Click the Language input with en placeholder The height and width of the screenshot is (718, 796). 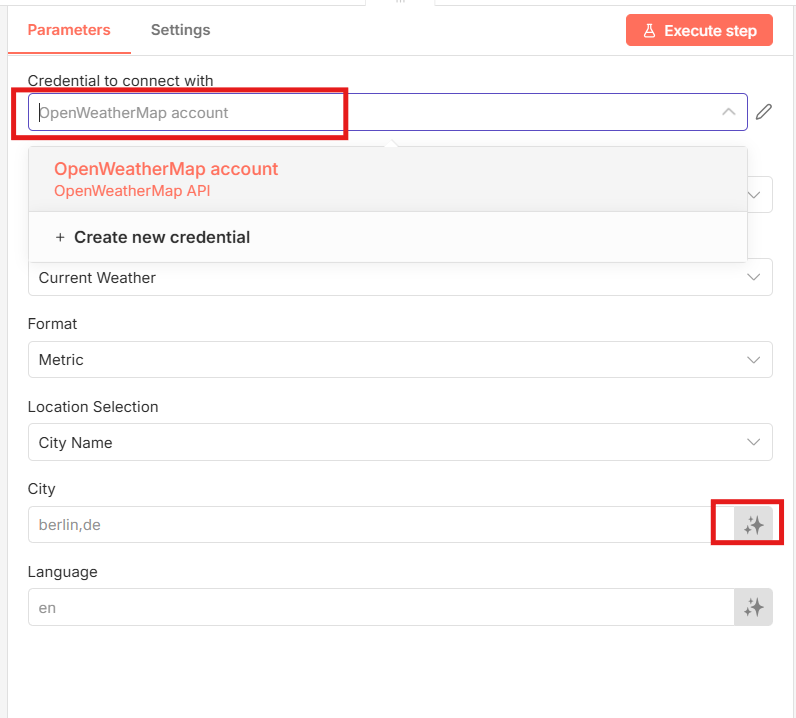[x=381, y=607]
